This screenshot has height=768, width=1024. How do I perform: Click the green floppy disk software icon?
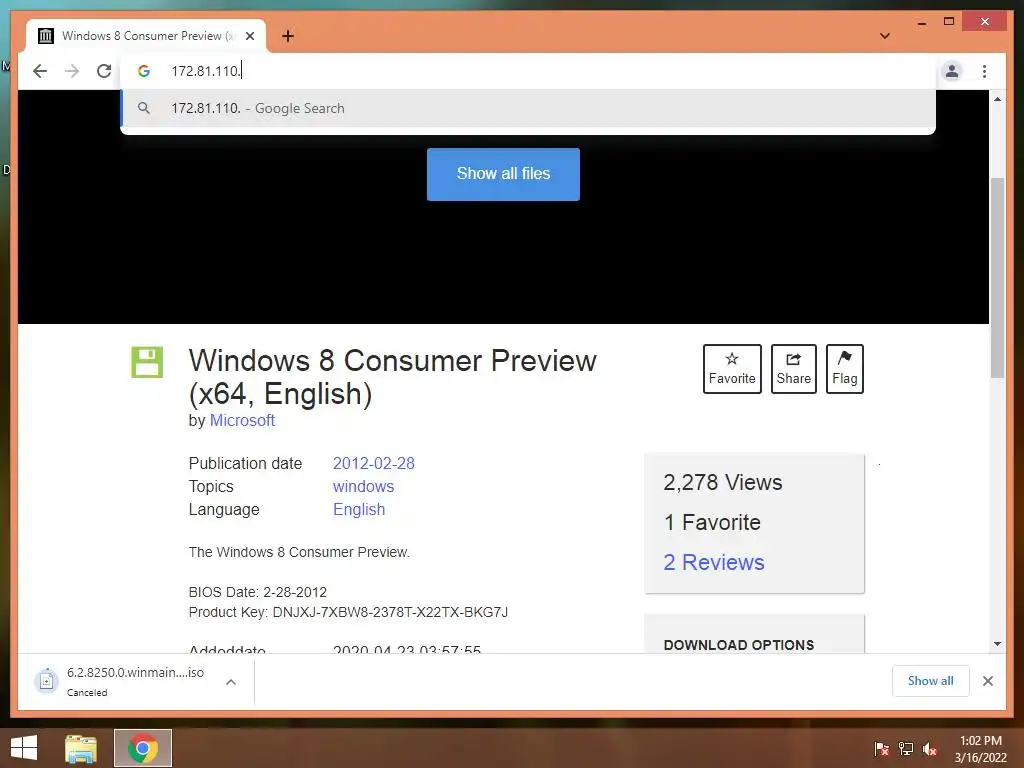coord(147,362)
